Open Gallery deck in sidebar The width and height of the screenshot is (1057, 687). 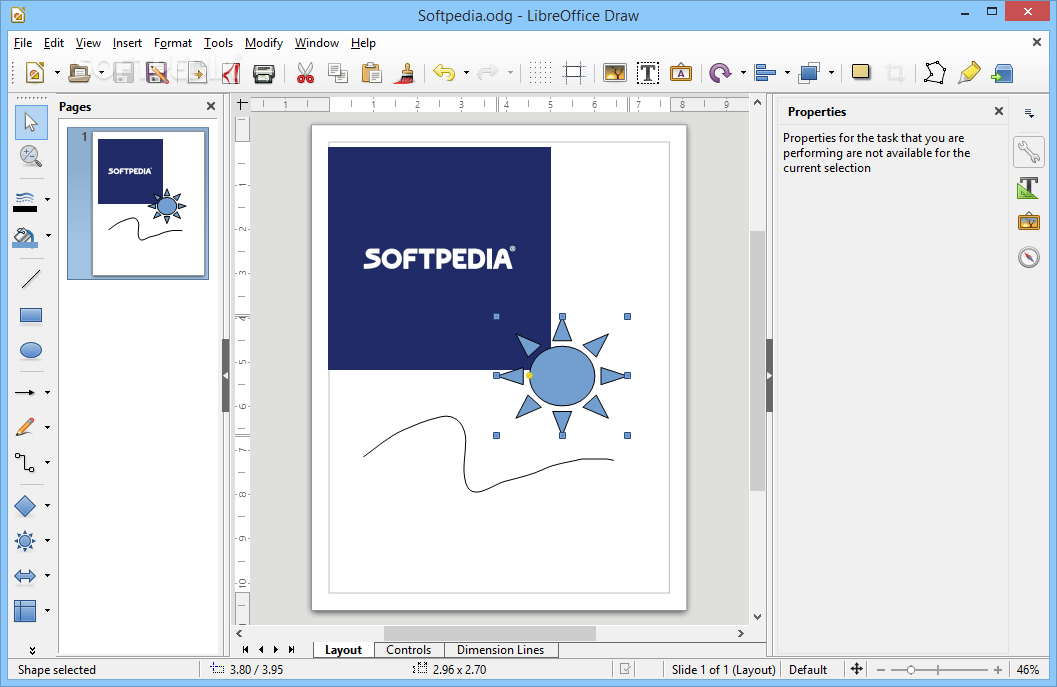click(x=1029, y=222)
